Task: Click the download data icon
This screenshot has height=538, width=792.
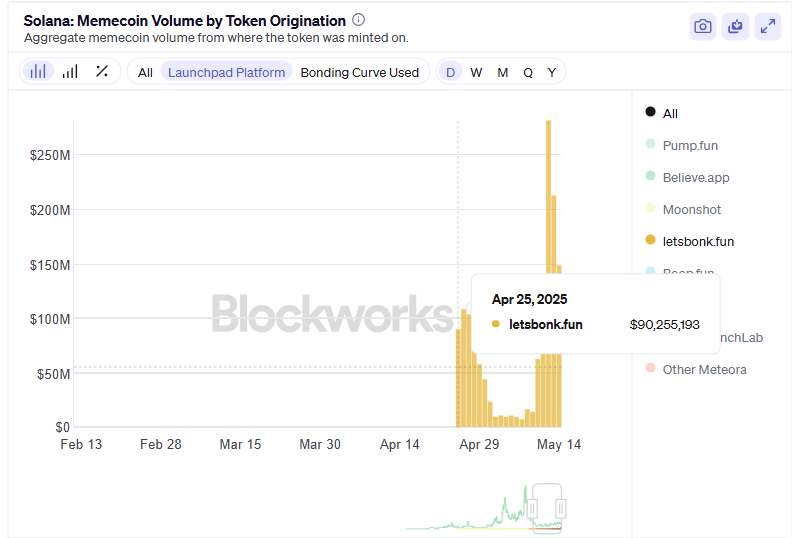Action: [736, 27]
